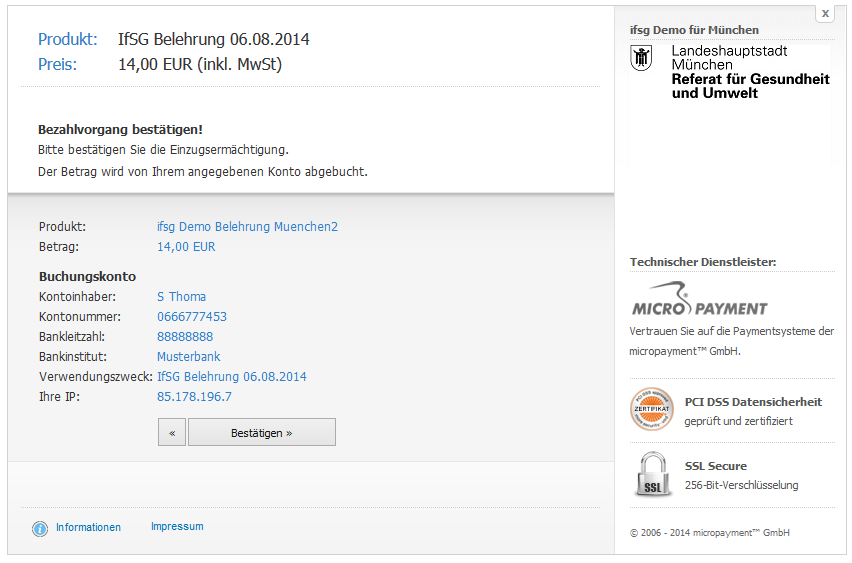Open the Informationen link
Image resolution: width=852 pixels, height=563 pixels.
tap(88, 527)
